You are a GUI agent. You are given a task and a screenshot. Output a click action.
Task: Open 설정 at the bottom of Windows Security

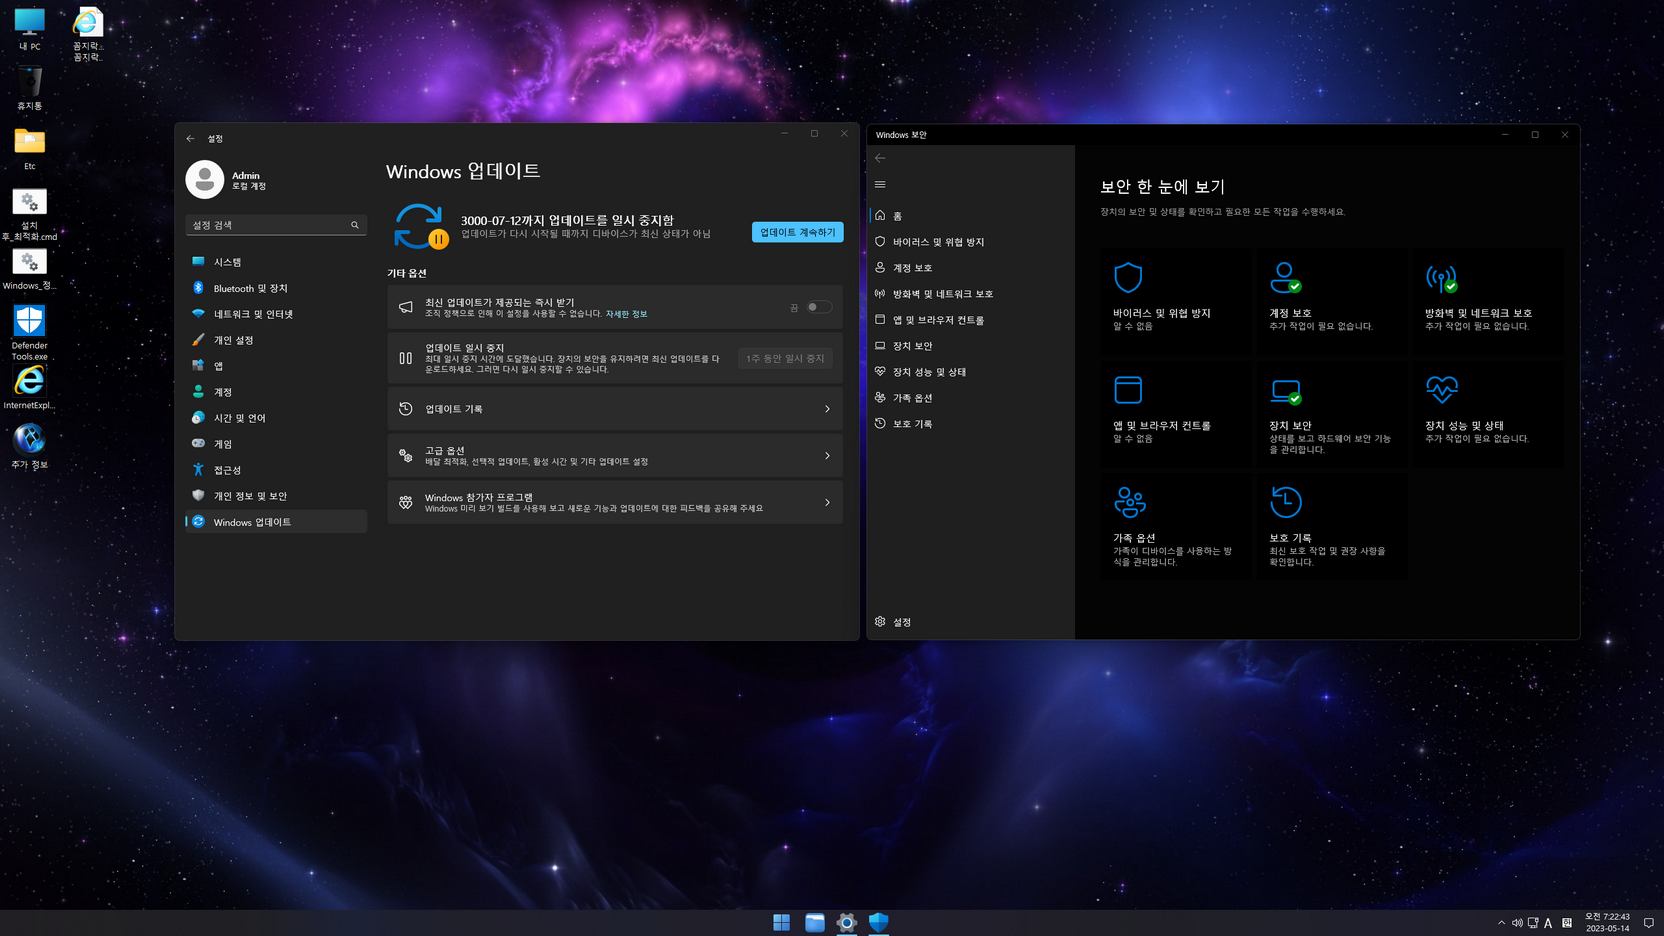pyautogui.click(x=970, y=622)
